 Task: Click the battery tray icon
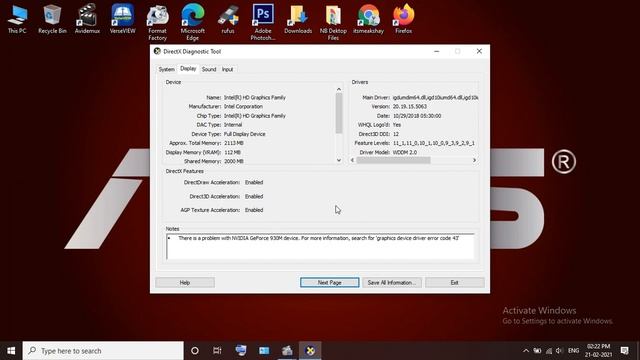(538, 351)
